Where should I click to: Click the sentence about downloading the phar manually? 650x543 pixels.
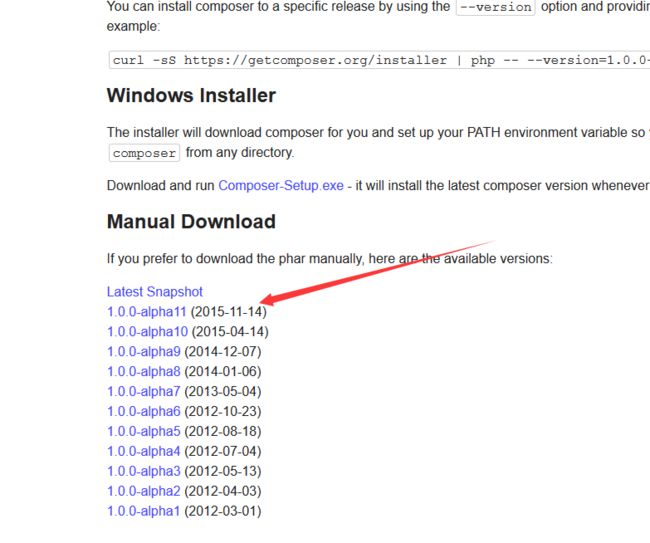[x=330, y=259]
